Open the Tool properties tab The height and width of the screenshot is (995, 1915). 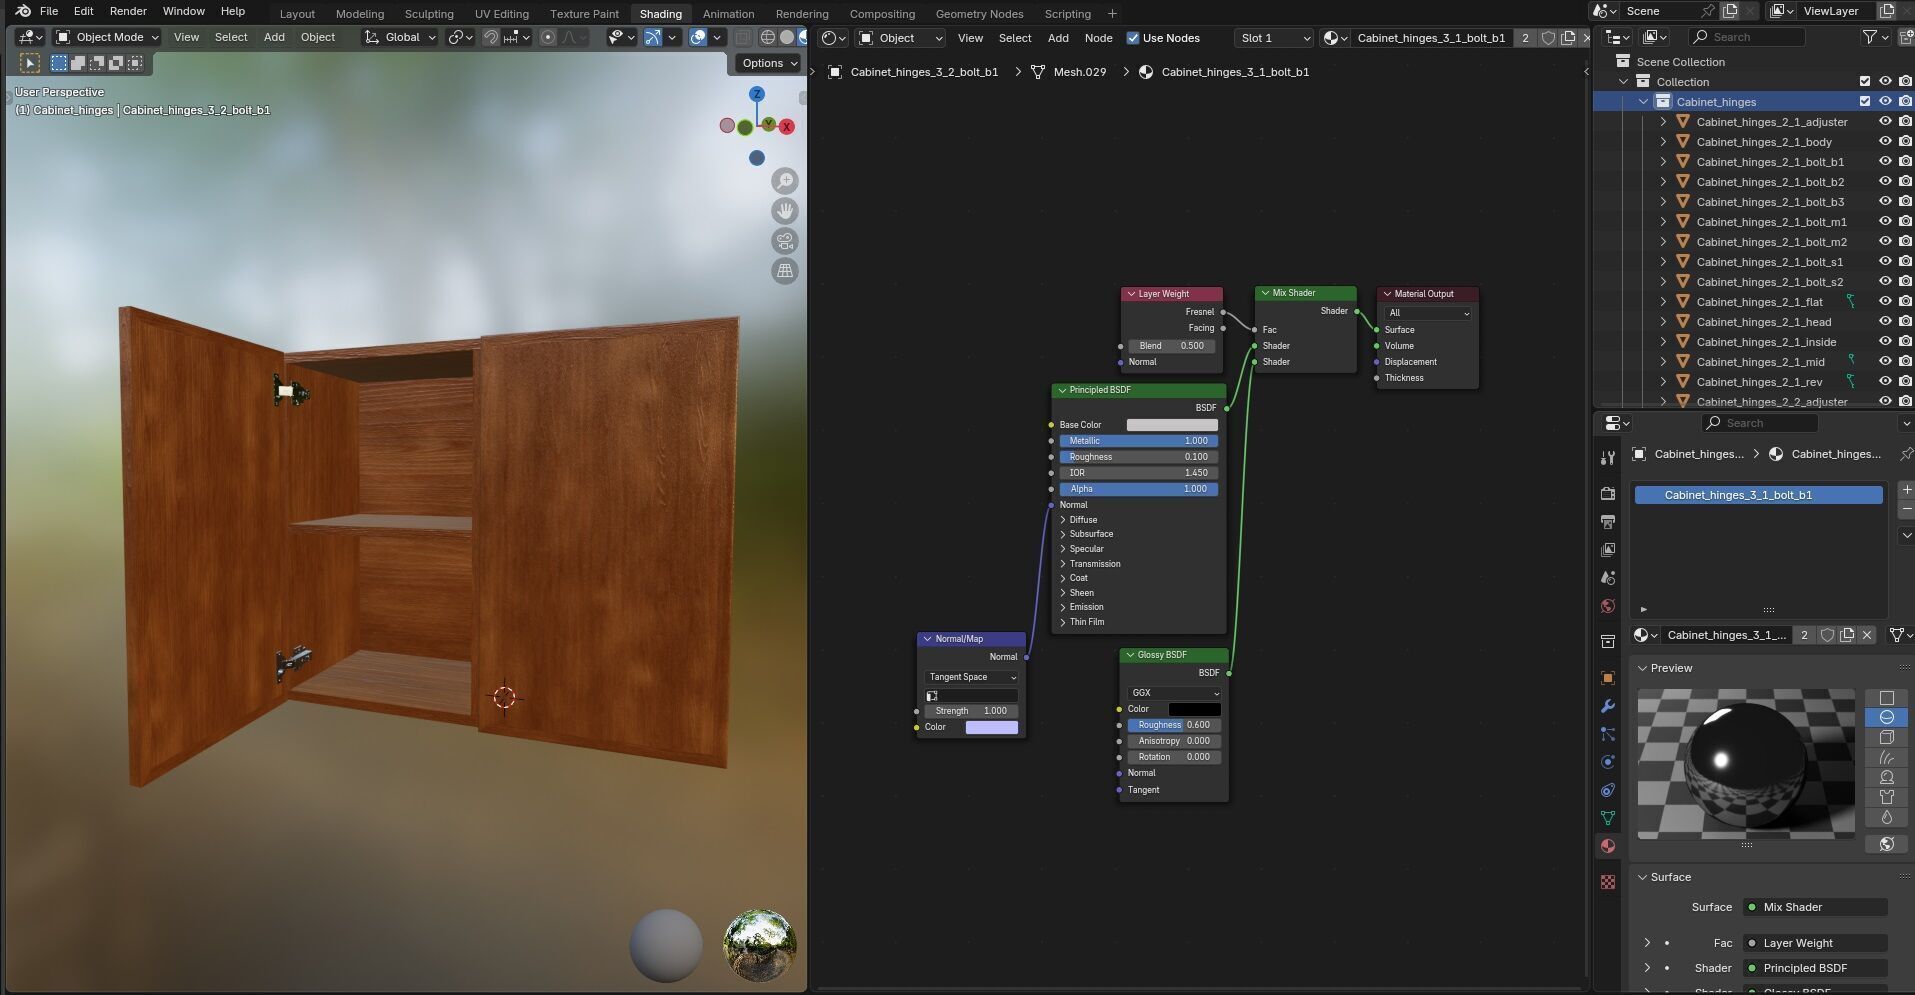pyautogui.click(x=1608, y=458)
